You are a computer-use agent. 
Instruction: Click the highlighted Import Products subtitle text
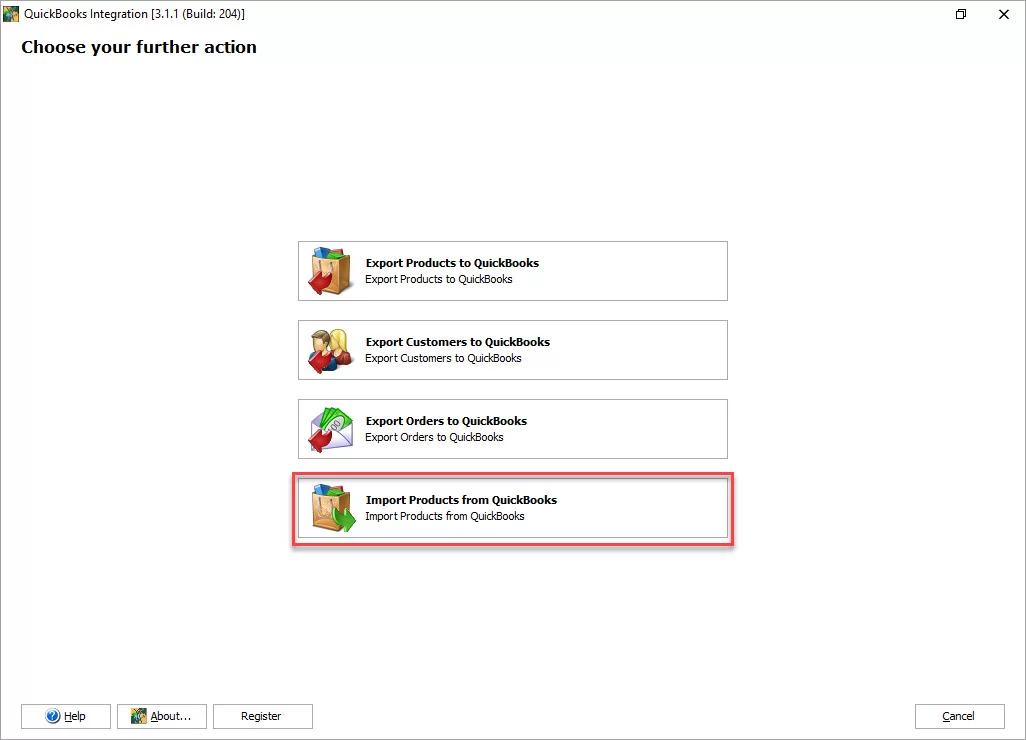tap(445, 516)
